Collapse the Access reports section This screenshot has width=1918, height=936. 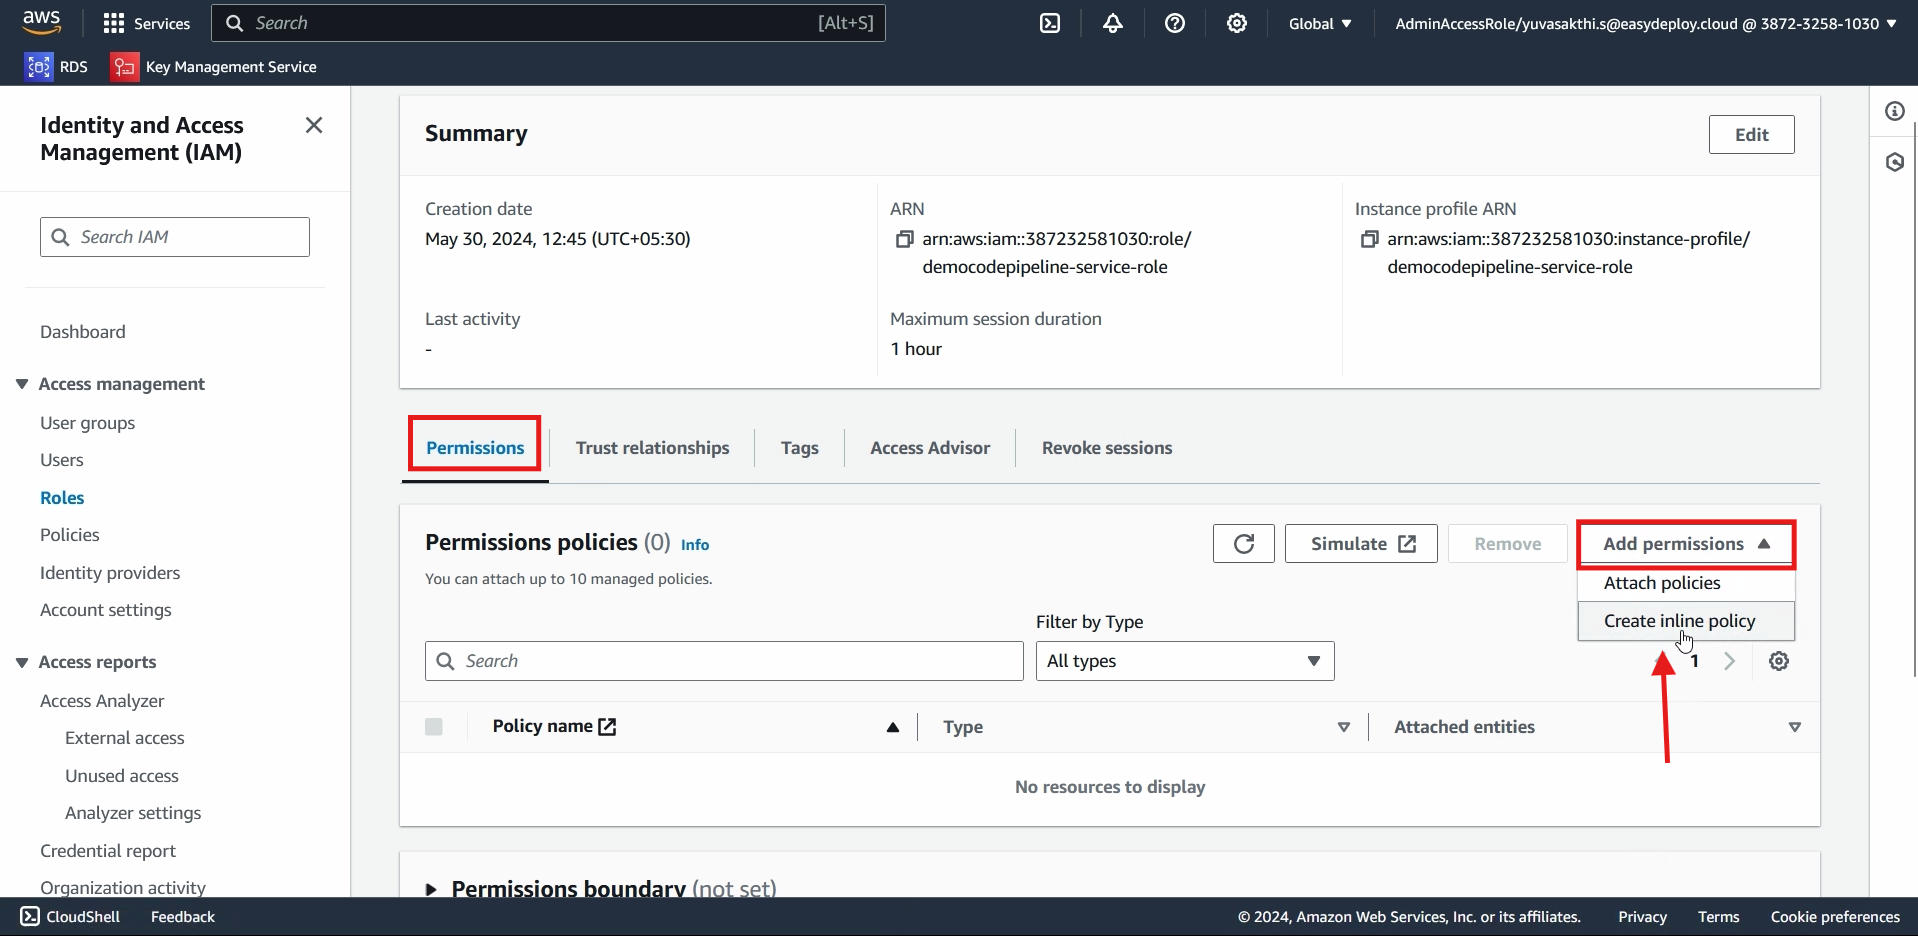click(22, 662)
